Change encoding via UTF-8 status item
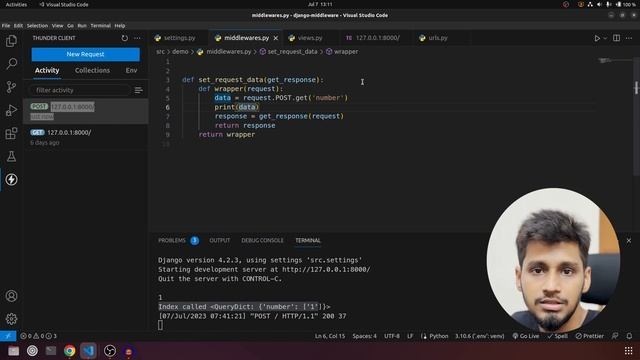The width and height of the screenshot is (640, 360). [391, 336]
